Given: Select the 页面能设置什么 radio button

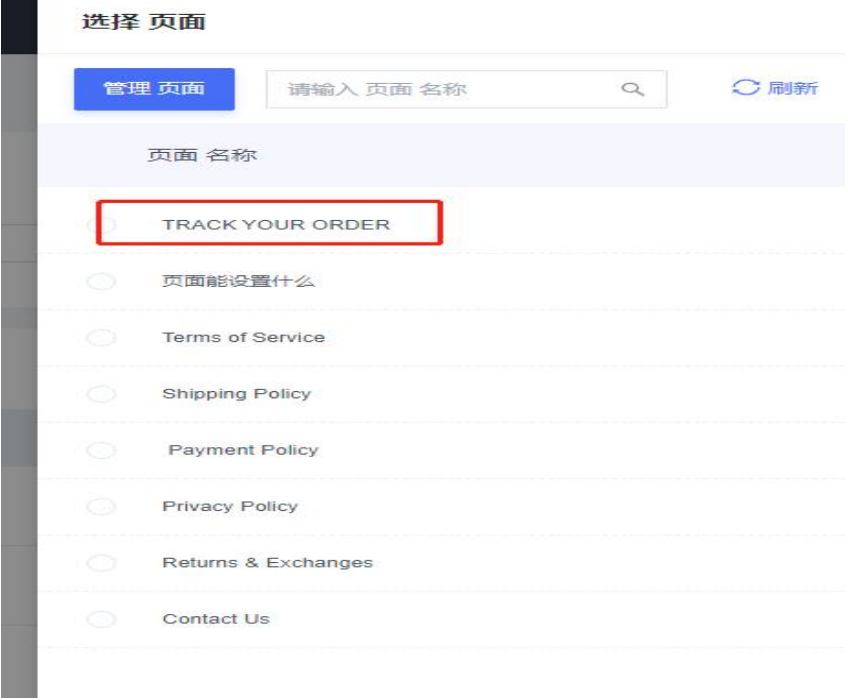Looking at the screenshot, I should [102, 282].
